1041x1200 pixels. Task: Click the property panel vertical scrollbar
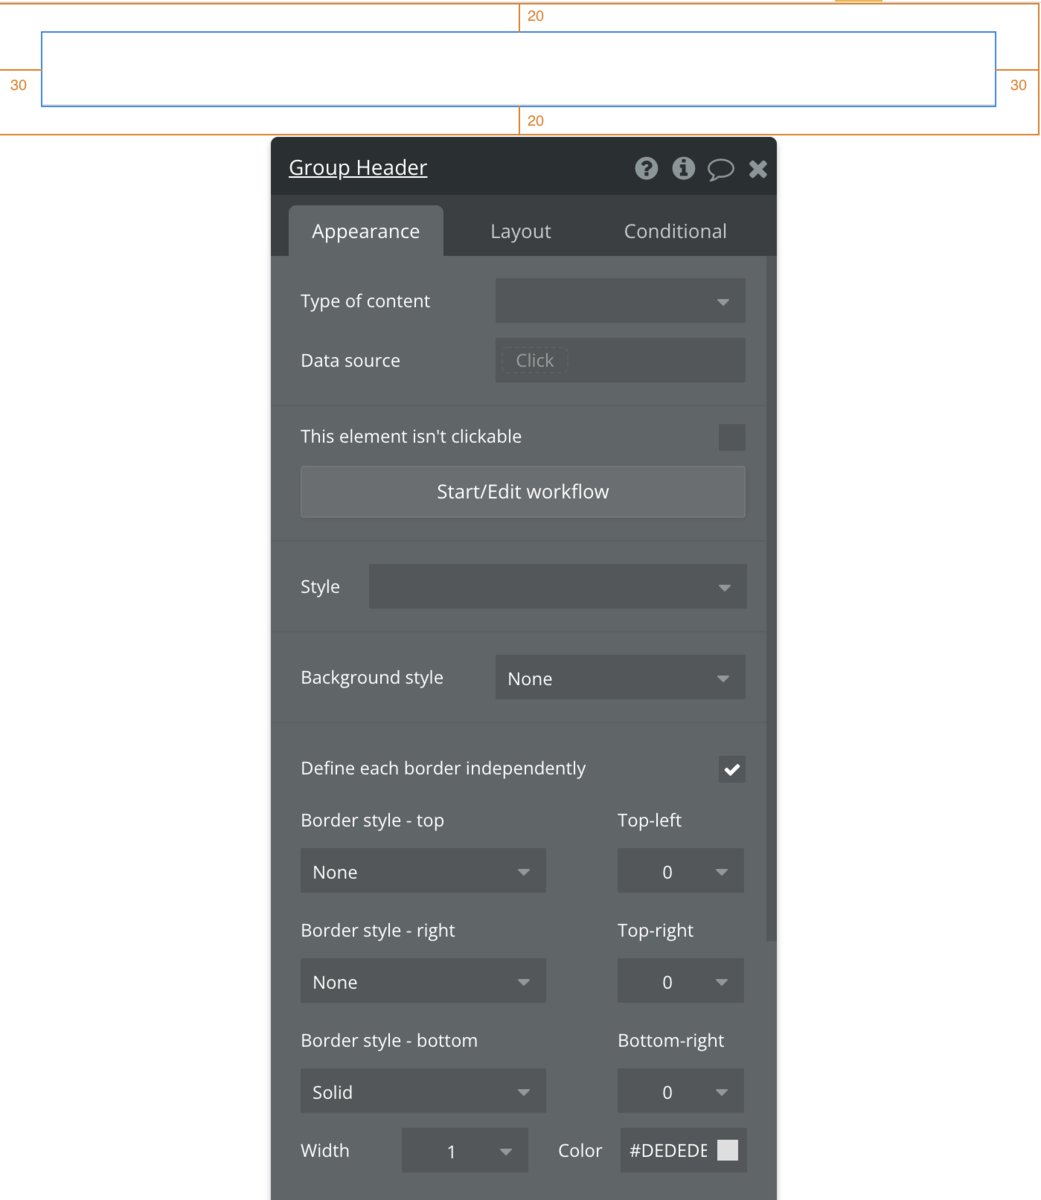(770, 598)
